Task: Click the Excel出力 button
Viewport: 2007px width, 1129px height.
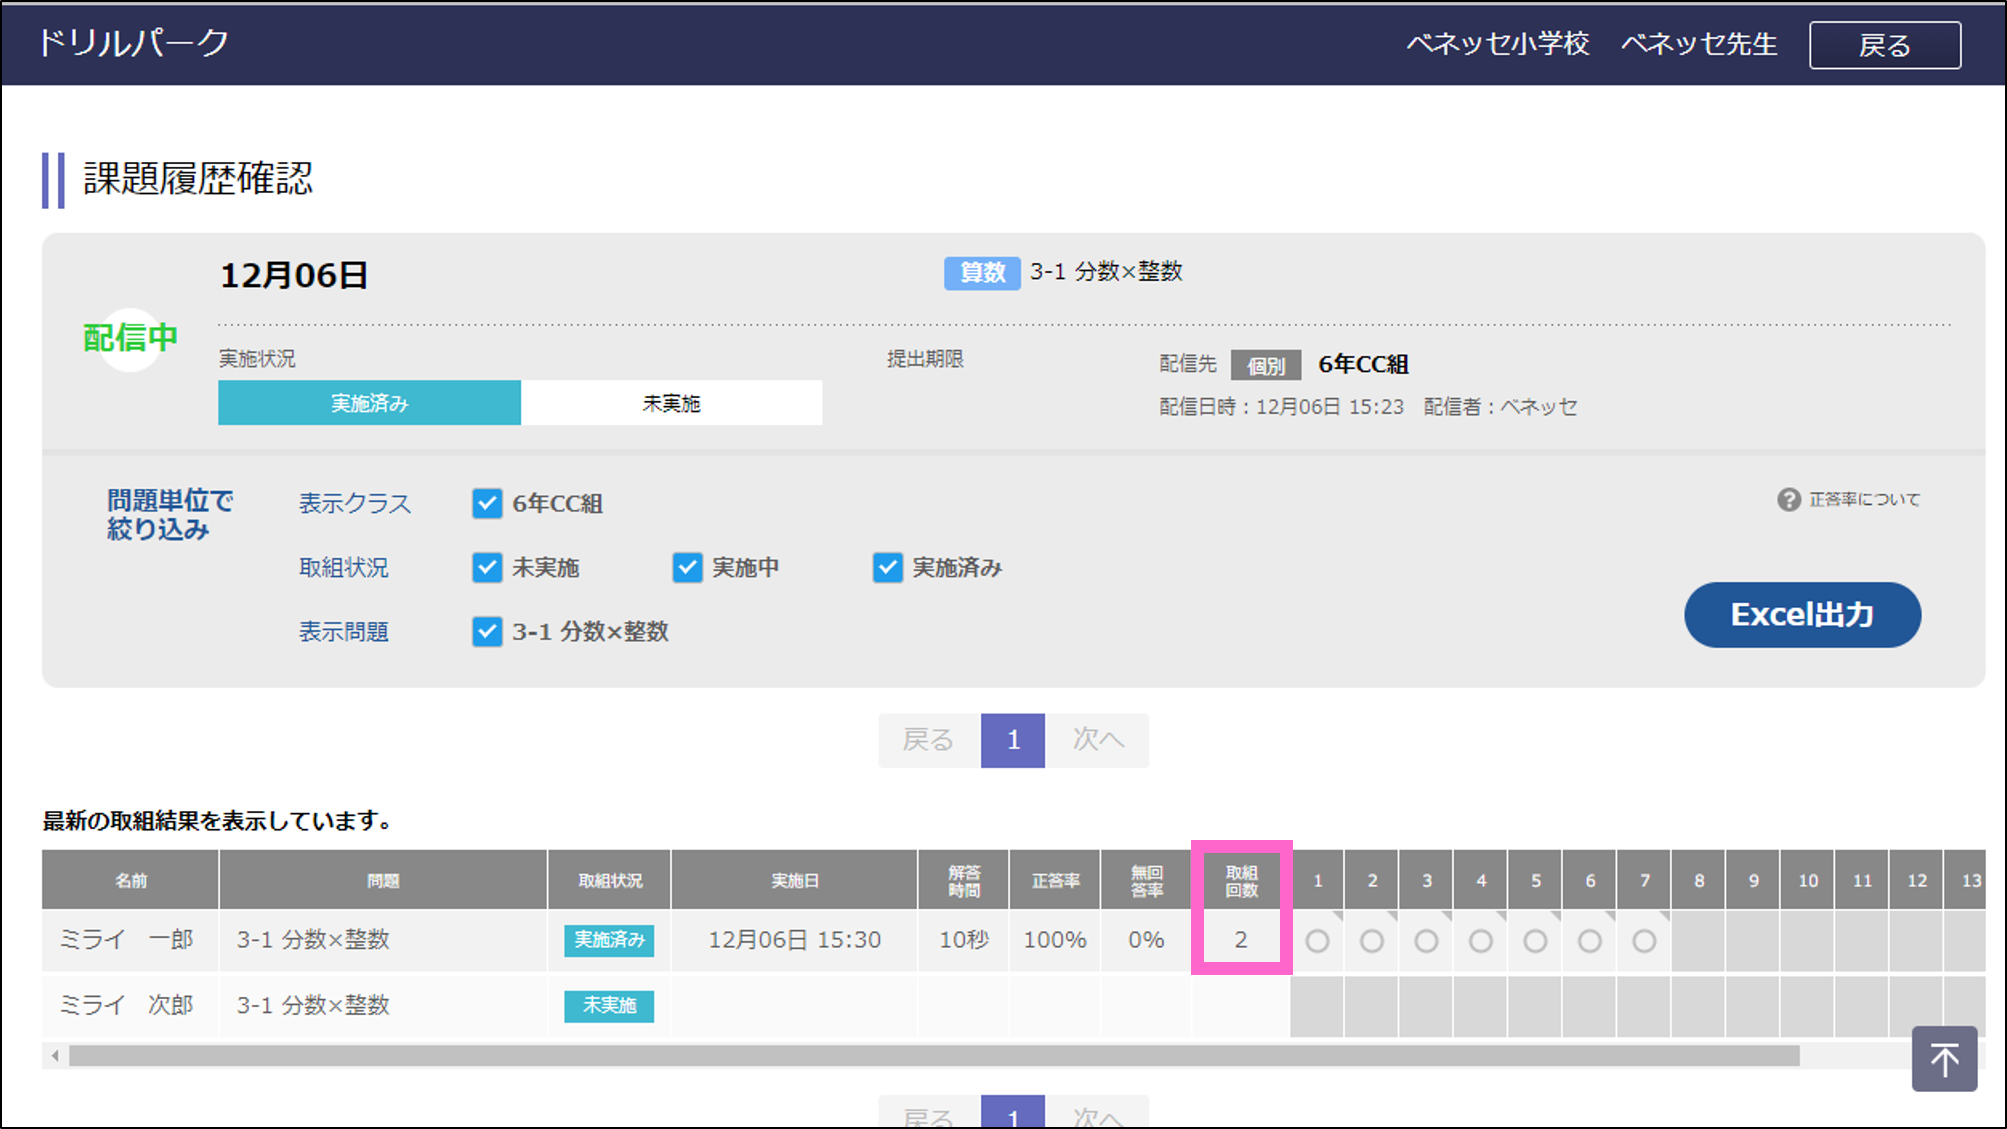Action: coord(1801,614)
